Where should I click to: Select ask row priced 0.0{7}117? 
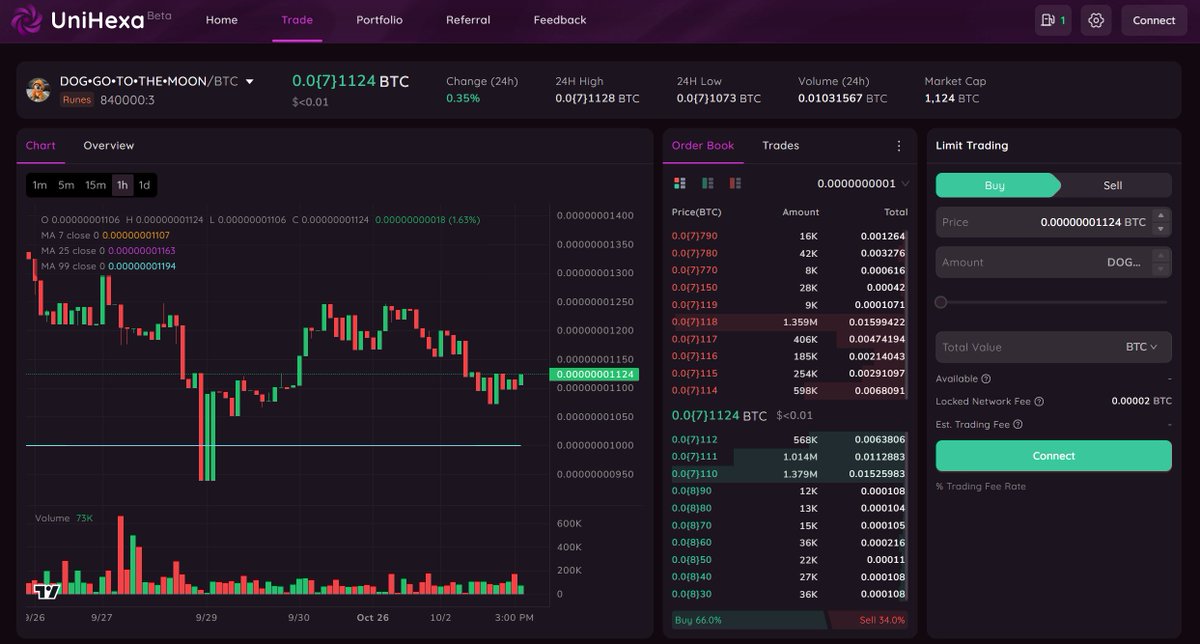(789, 339)
